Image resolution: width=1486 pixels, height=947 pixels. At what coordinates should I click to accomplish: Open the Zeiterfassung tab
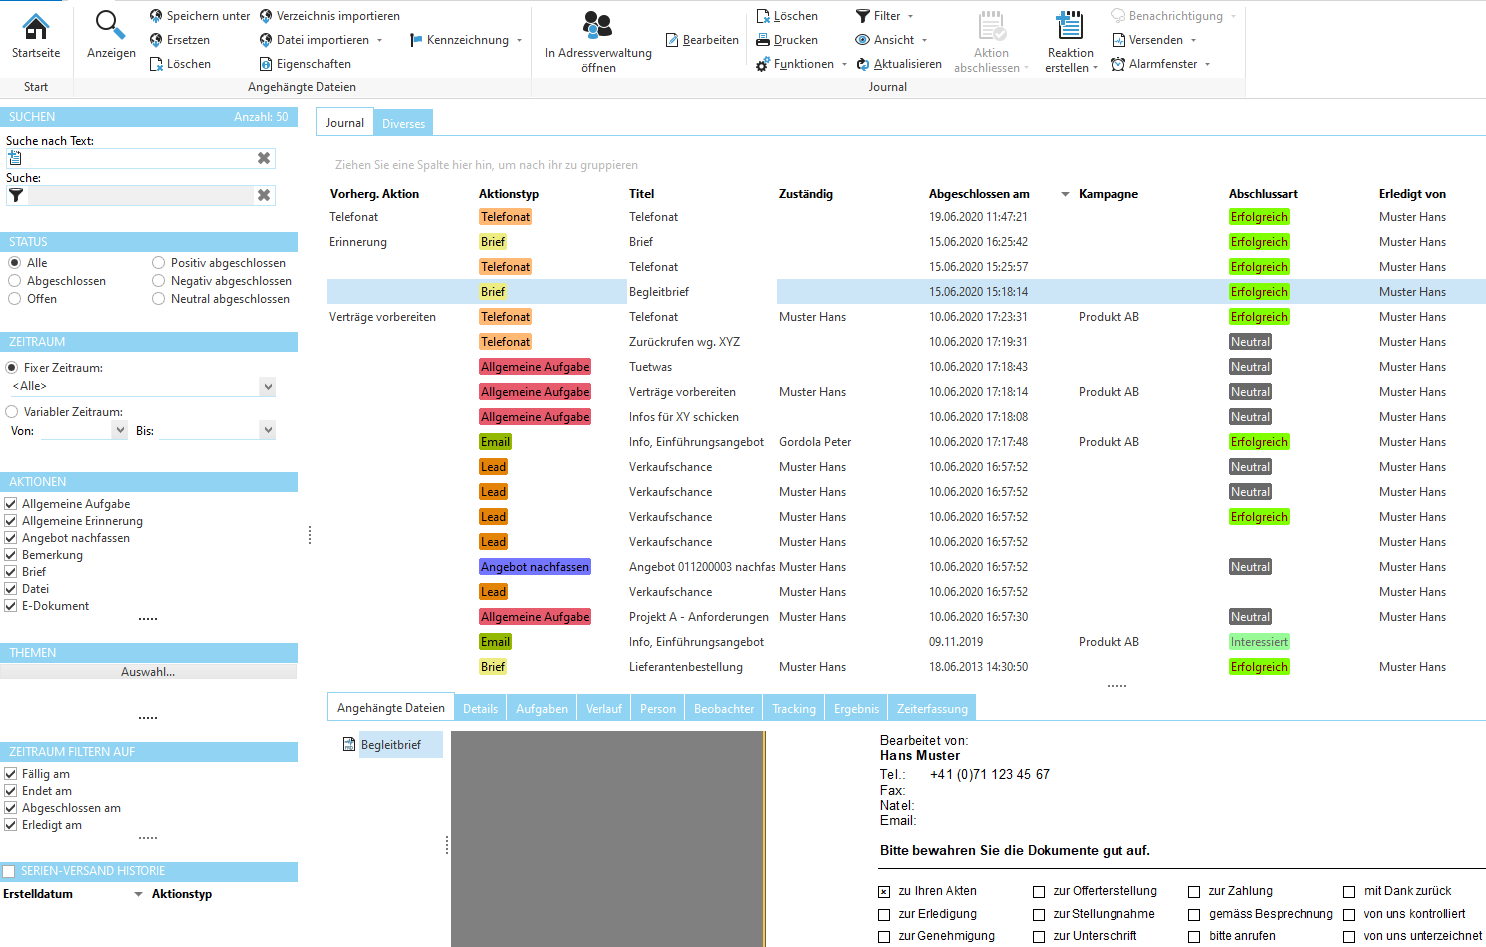(932, 708)
